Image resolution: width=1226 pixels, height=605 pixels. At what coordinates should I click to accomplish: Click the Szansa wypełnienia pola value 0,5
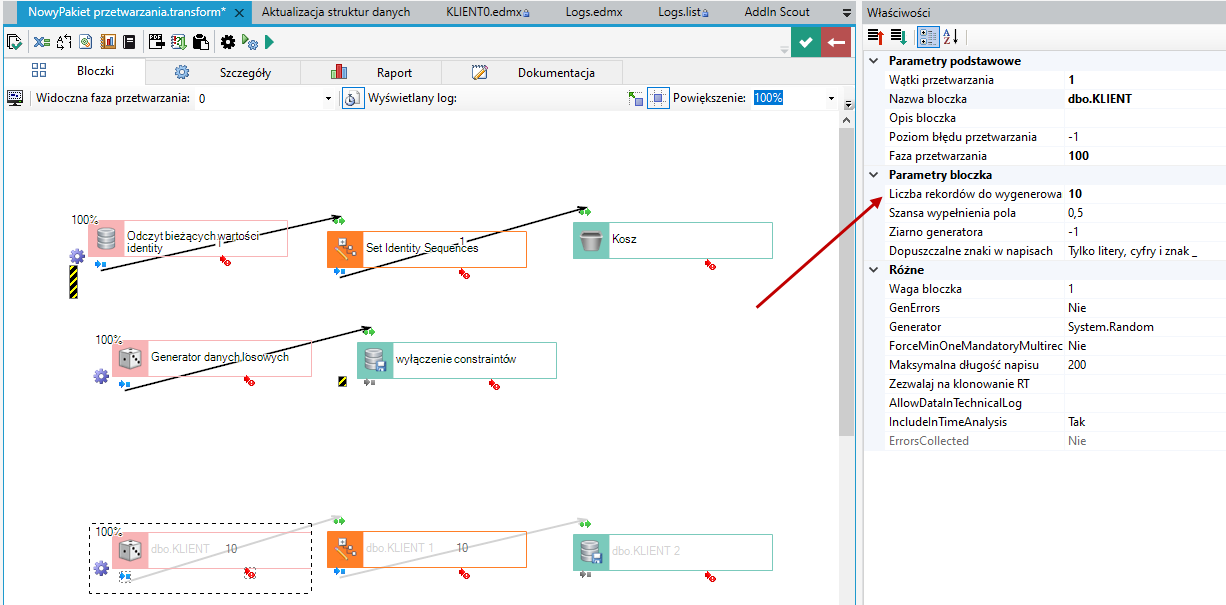coord(1145,213)
